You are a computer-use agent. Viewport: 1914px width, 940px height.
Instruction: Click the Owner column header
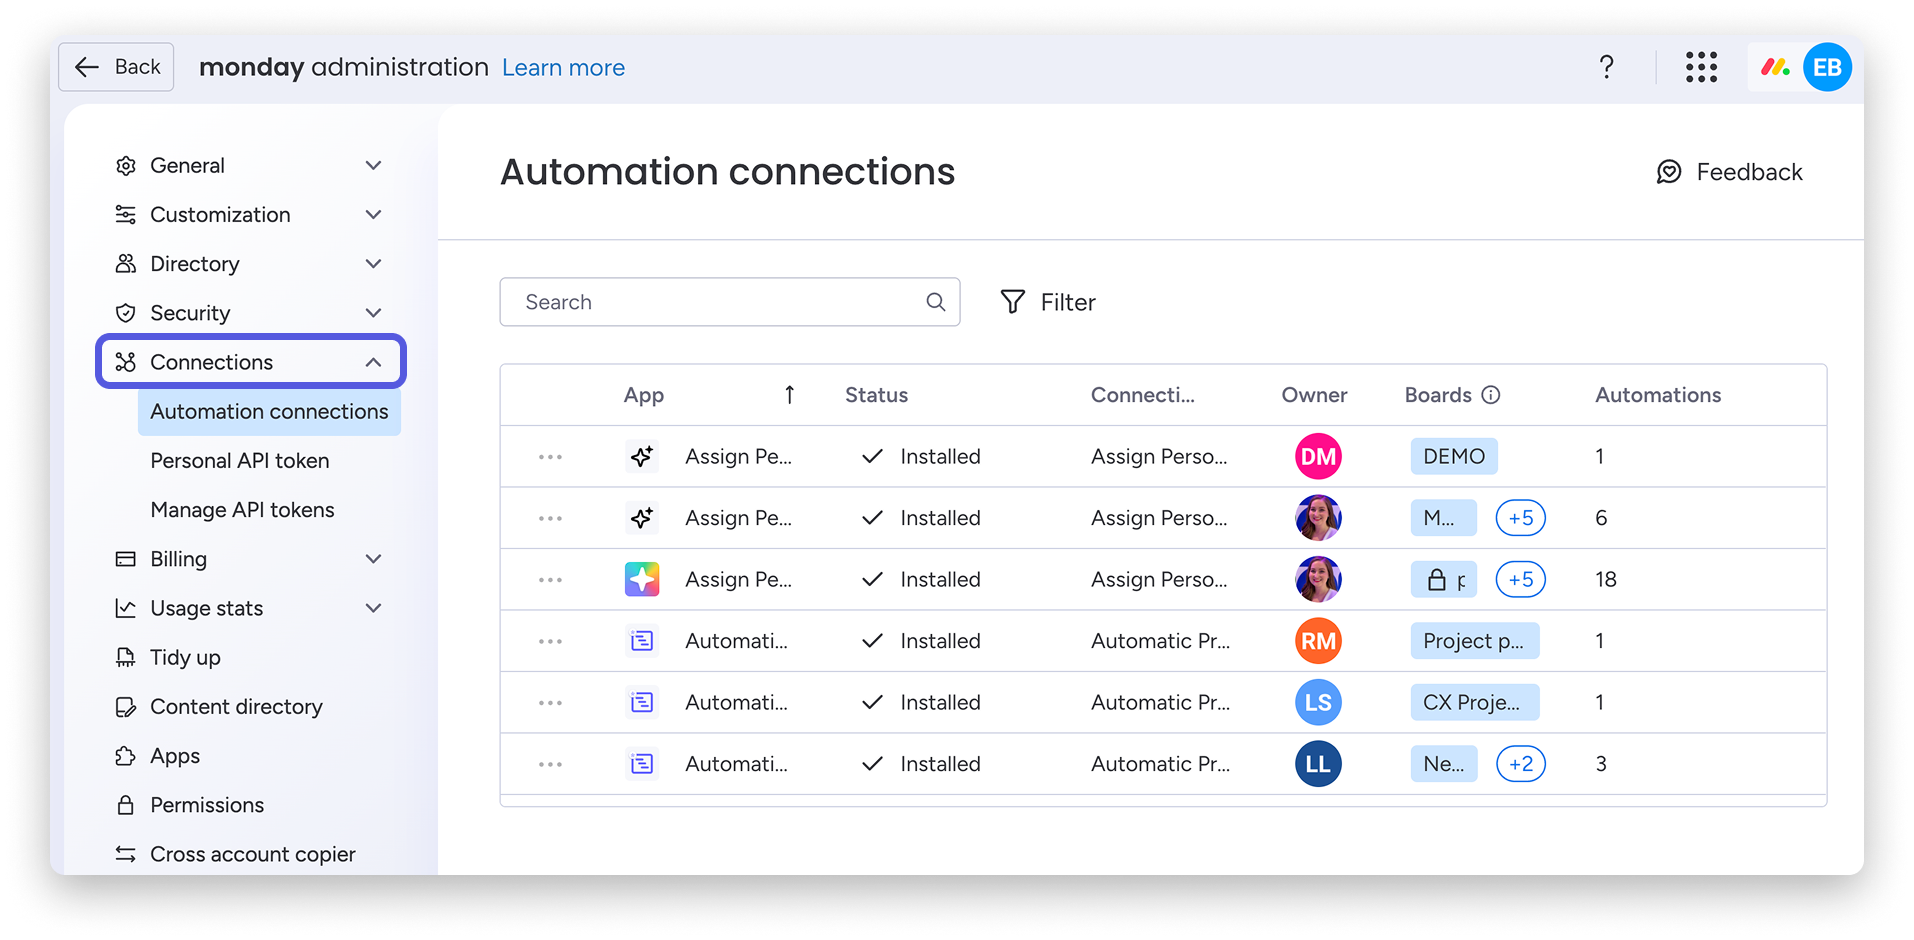(1314, 395)
